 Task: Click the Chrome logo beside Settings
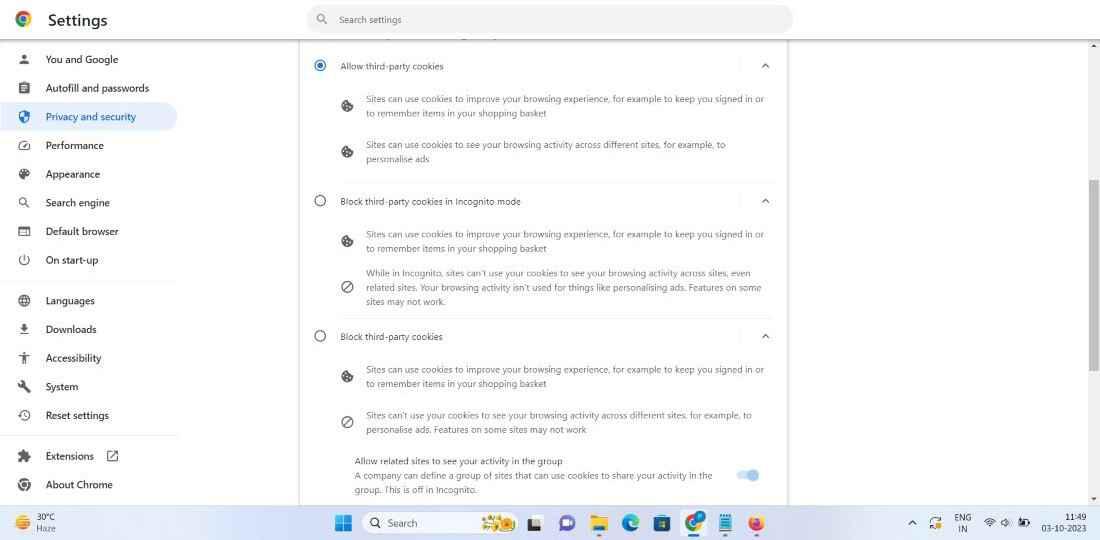pos(23,20)
